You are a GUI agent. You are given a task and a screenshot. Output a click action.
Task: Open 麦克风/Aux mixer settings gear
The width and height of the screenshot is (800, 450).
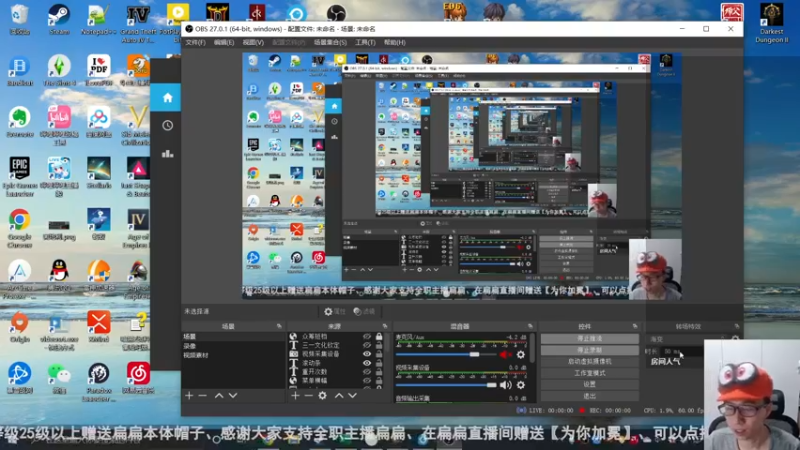(x=520, y=355)
